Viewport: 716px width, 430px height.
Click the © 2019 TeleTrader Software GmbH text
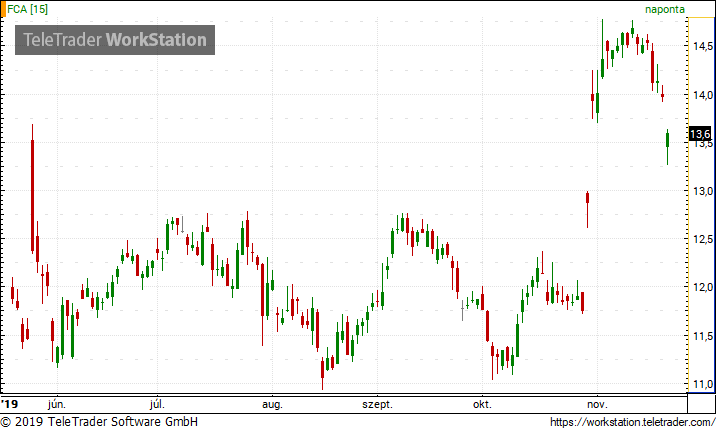click(x=99, y=422)
